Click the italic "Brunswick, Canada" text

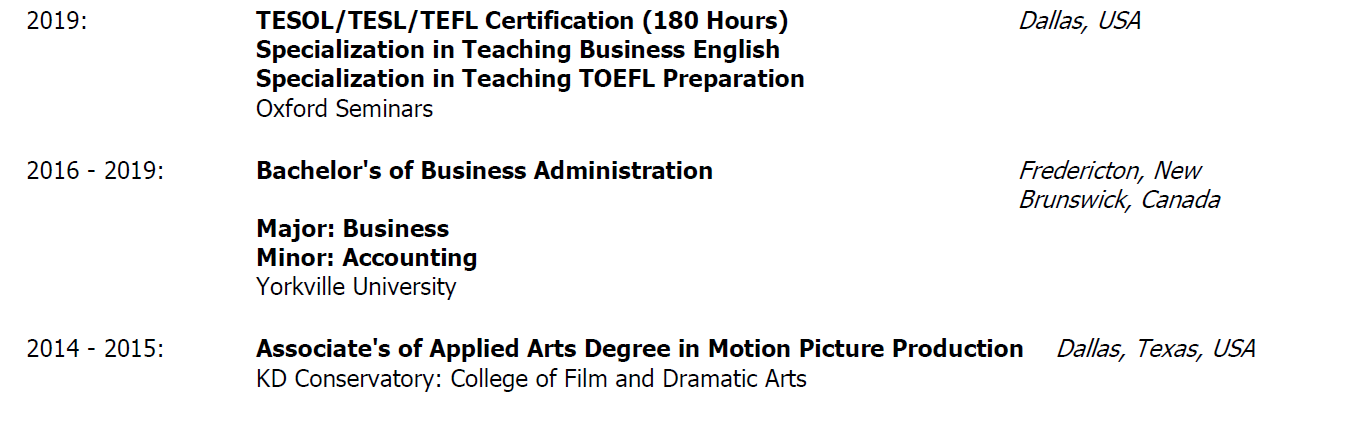[1119, 200]
